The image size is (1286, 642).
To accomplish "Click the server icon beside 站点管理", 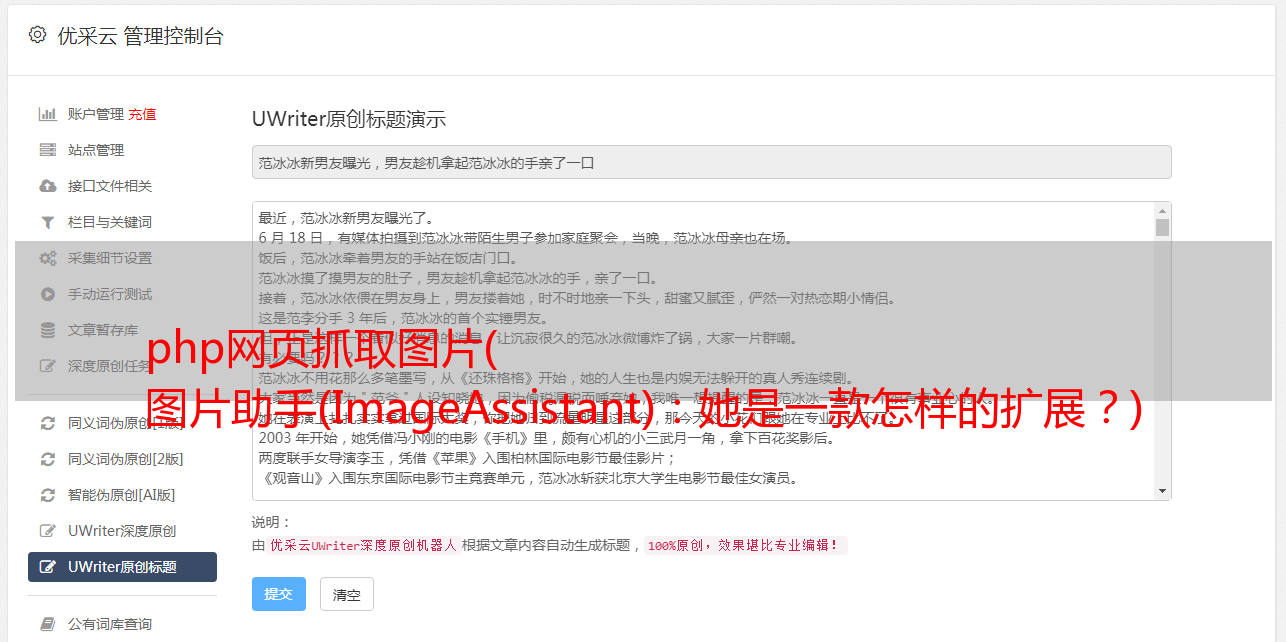I will tap(47, 150).
